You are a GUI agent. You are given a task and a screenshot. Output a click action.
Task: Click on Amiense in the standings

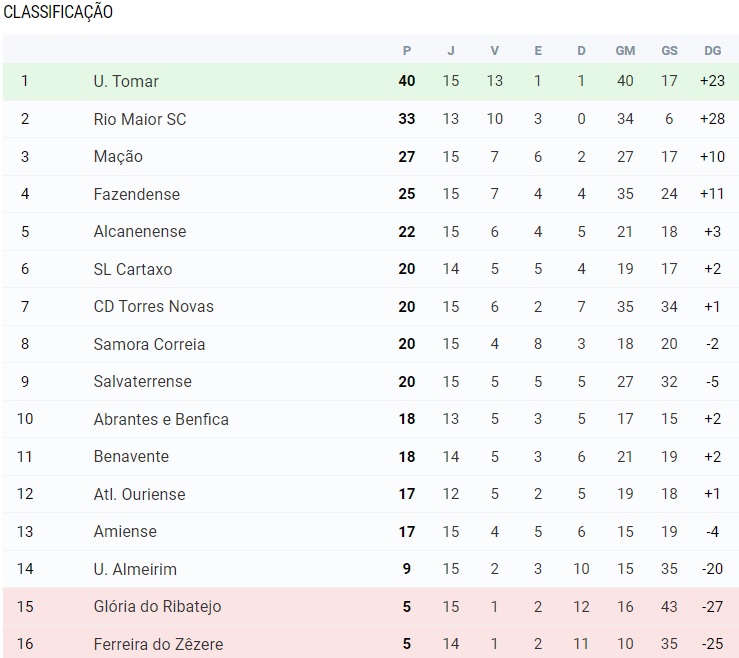point(125,531)
